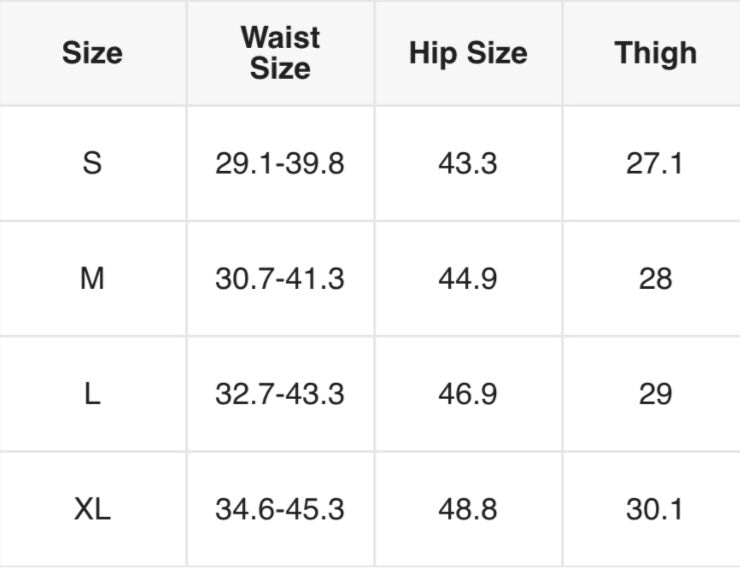Select the Hip Size column header

(x=467, y=53)
